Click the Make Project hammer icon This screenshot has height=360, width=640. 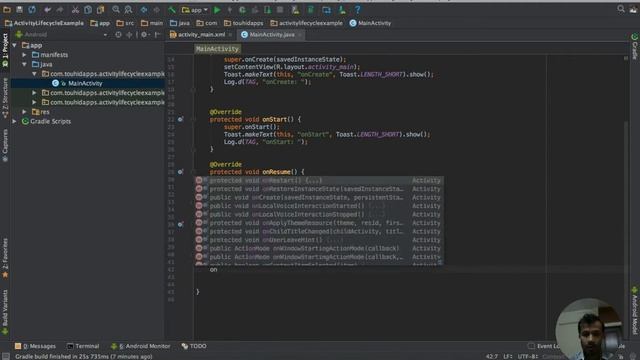pyautogui.click(x=172, y=9)
